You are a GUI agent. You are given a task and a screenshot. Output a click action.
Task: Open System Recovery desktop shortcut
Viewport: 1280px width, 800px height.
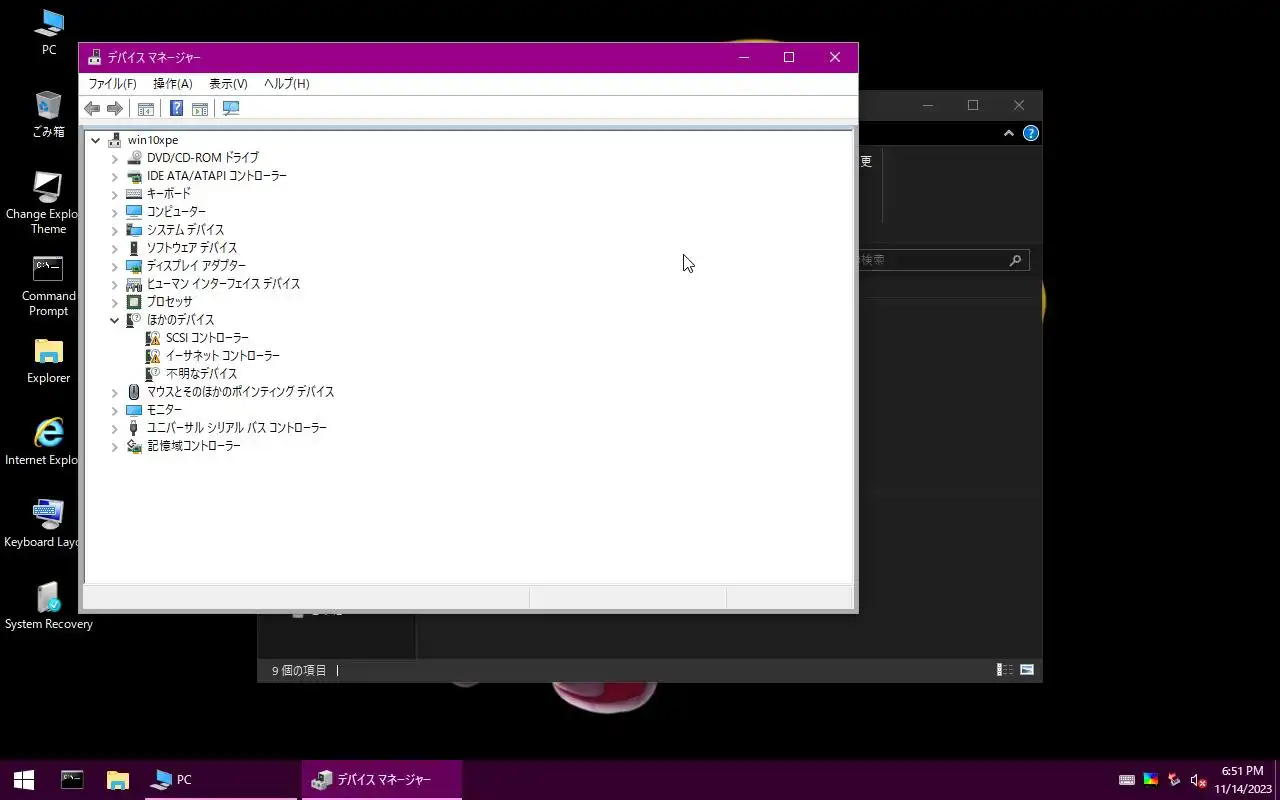[x=48, y=606]
